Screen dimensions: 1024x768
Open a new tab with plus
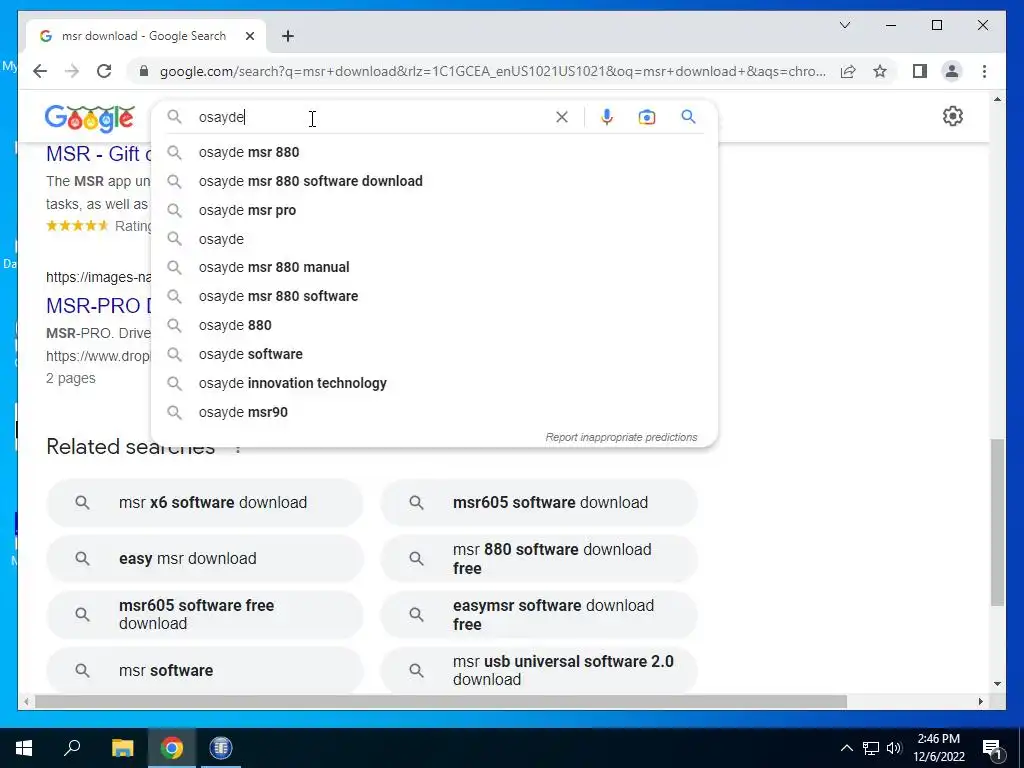point(288,36)
